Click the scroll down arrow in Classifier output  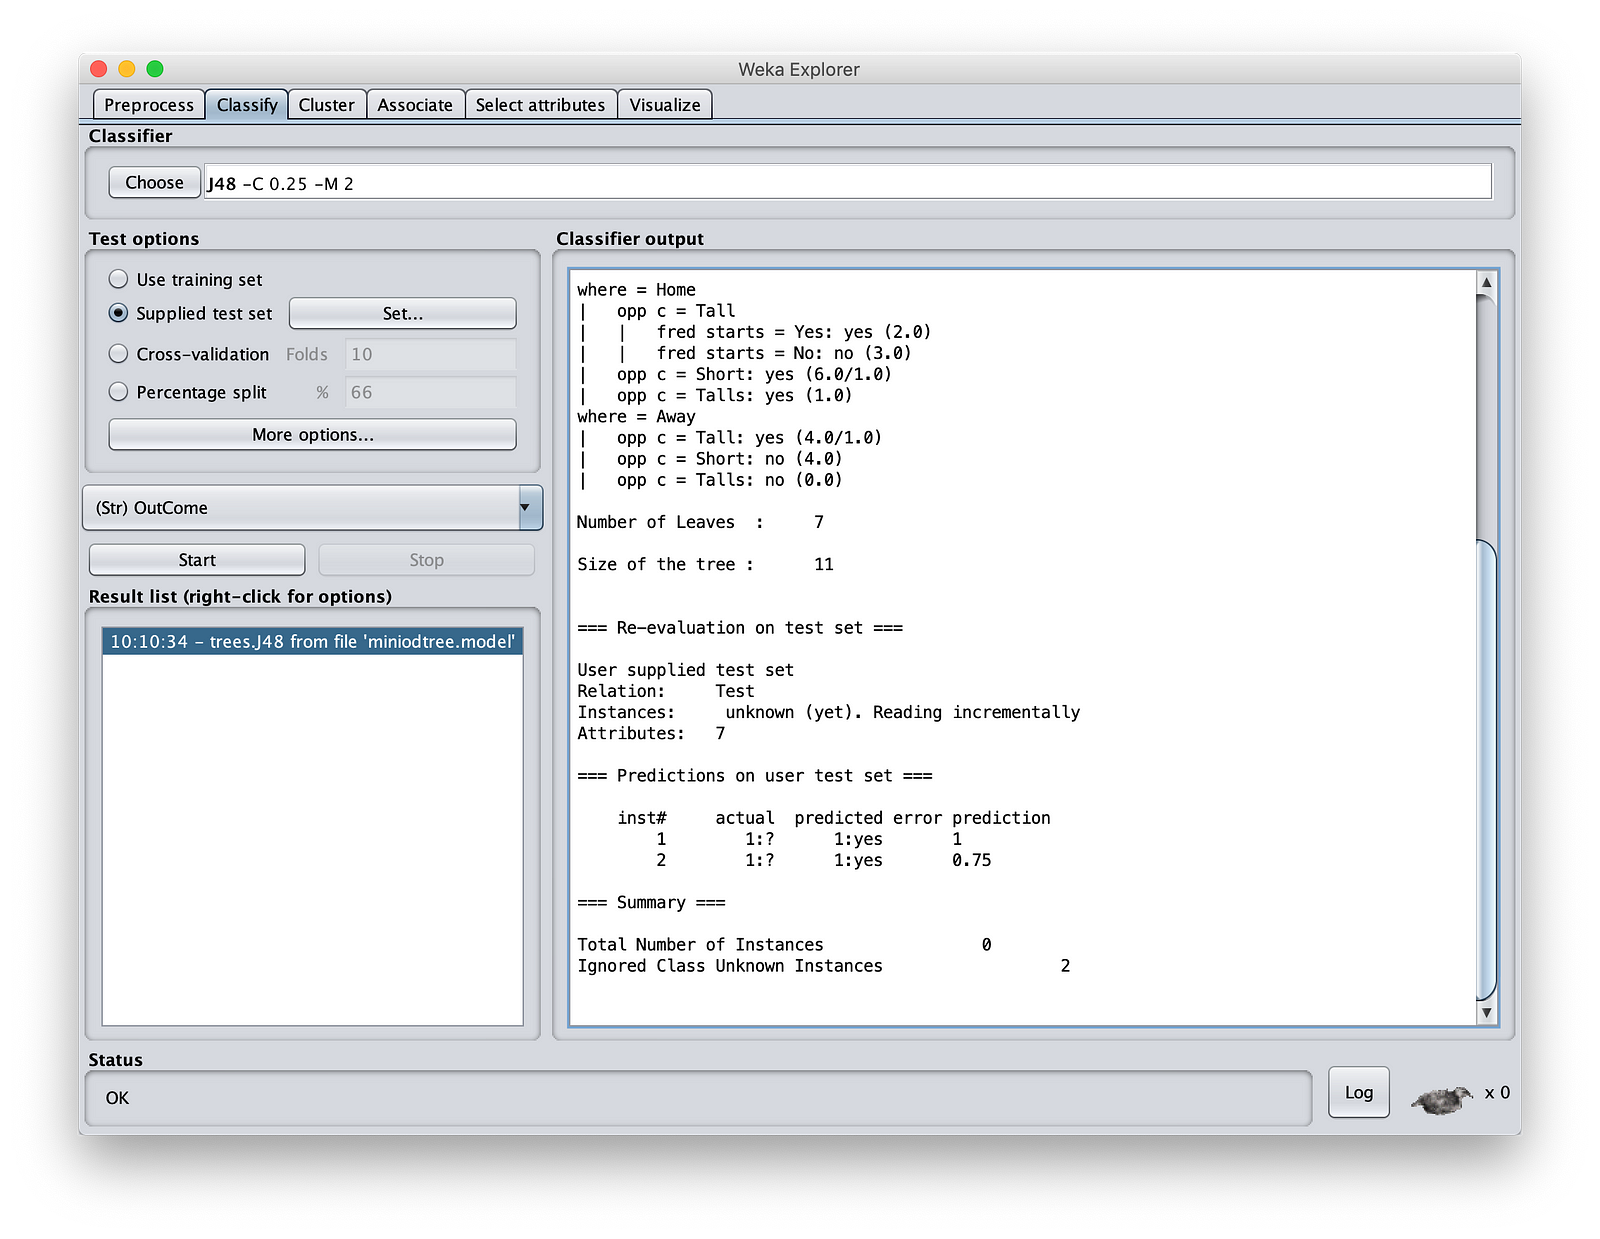coord(1486,1012)
